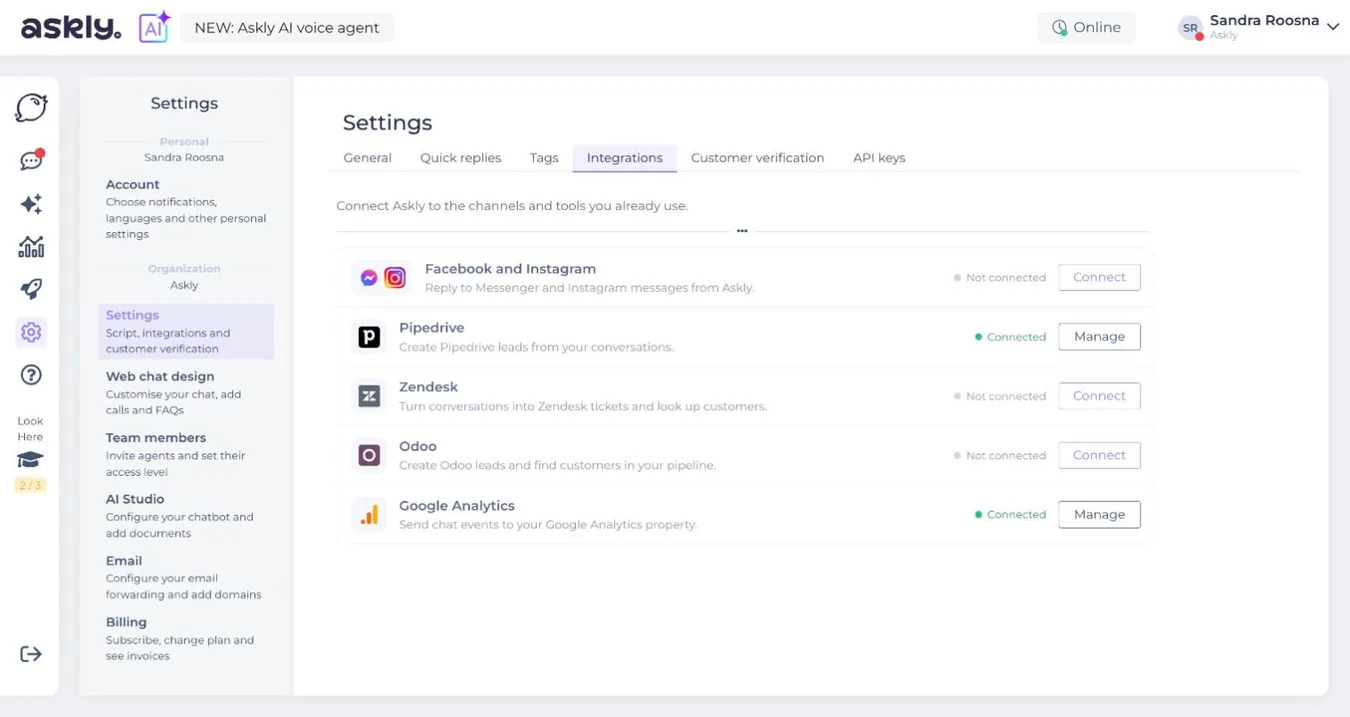Click Pipedrive's Connected status
1350x717 pixels.
1010,337
